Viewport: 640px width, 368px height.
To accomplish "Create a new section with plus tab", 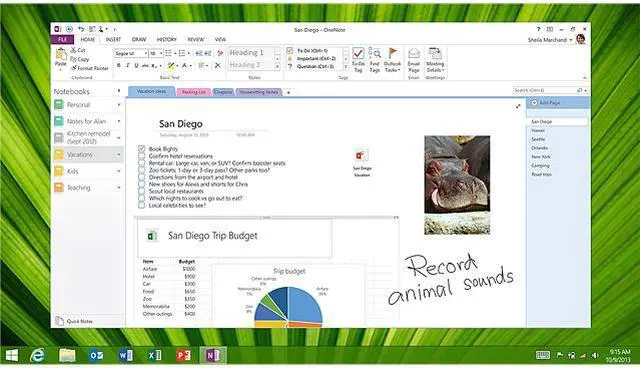I will coord(288,93).
